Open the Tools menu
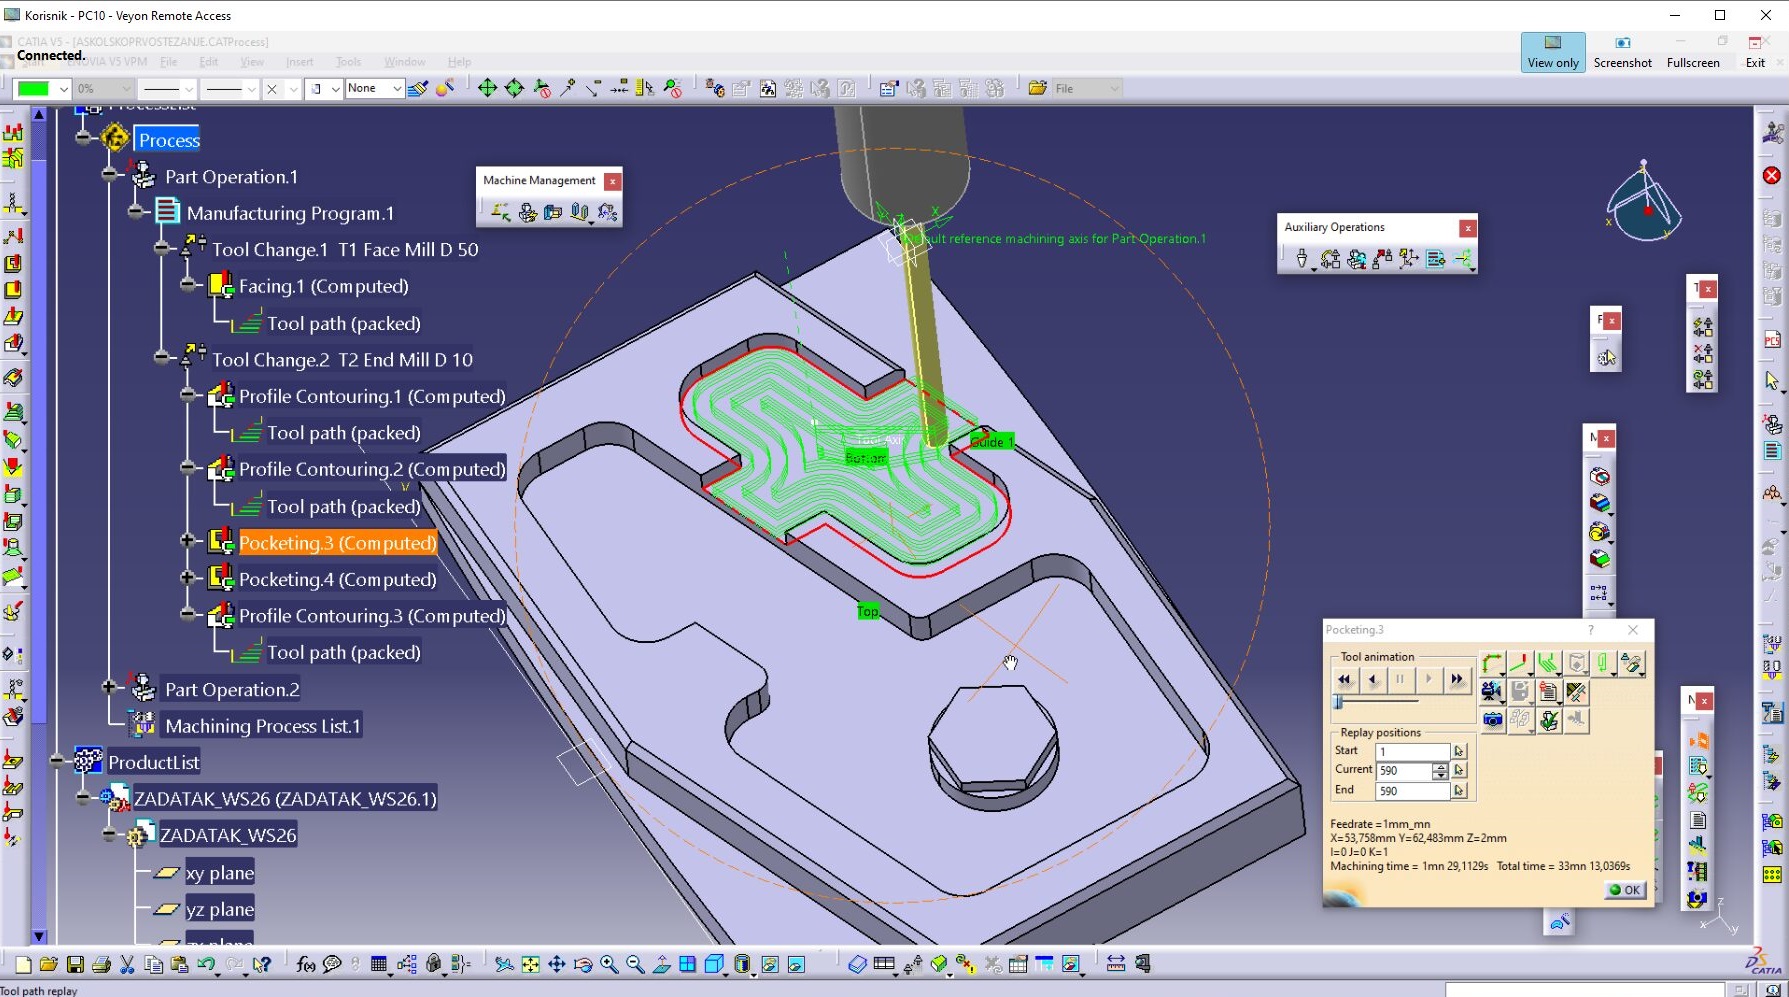Image resolution: width=1789 pixels, height=997 pixels. (348, 62)
